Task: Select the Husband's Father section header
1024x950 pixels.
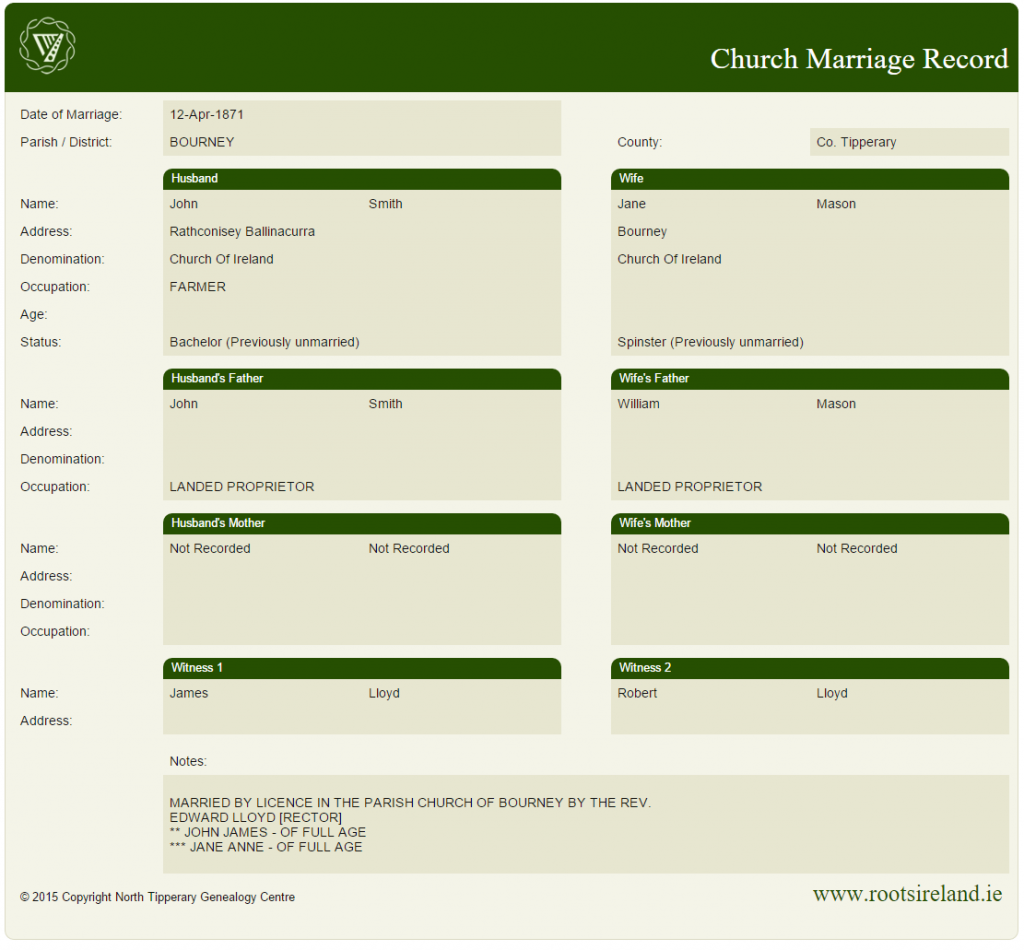Action: coord(361,379)
